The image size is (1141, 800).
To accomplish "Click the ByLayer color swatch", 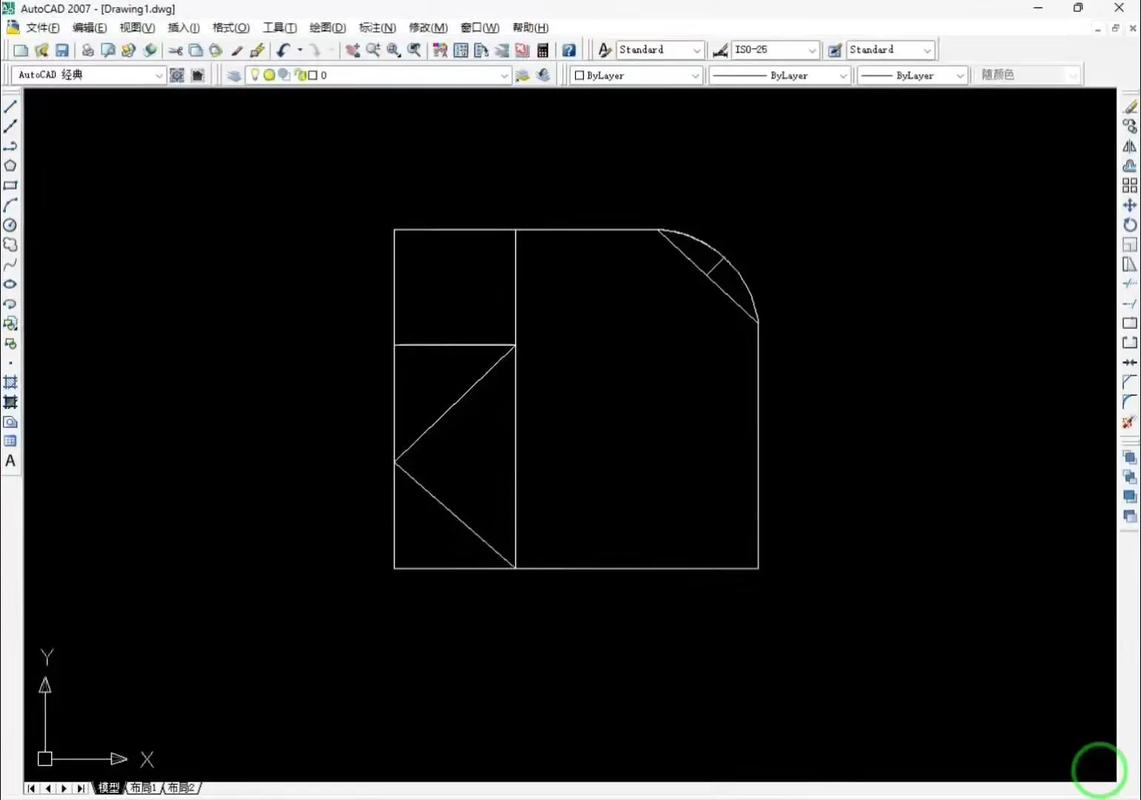I will click(x=579, y=75).
